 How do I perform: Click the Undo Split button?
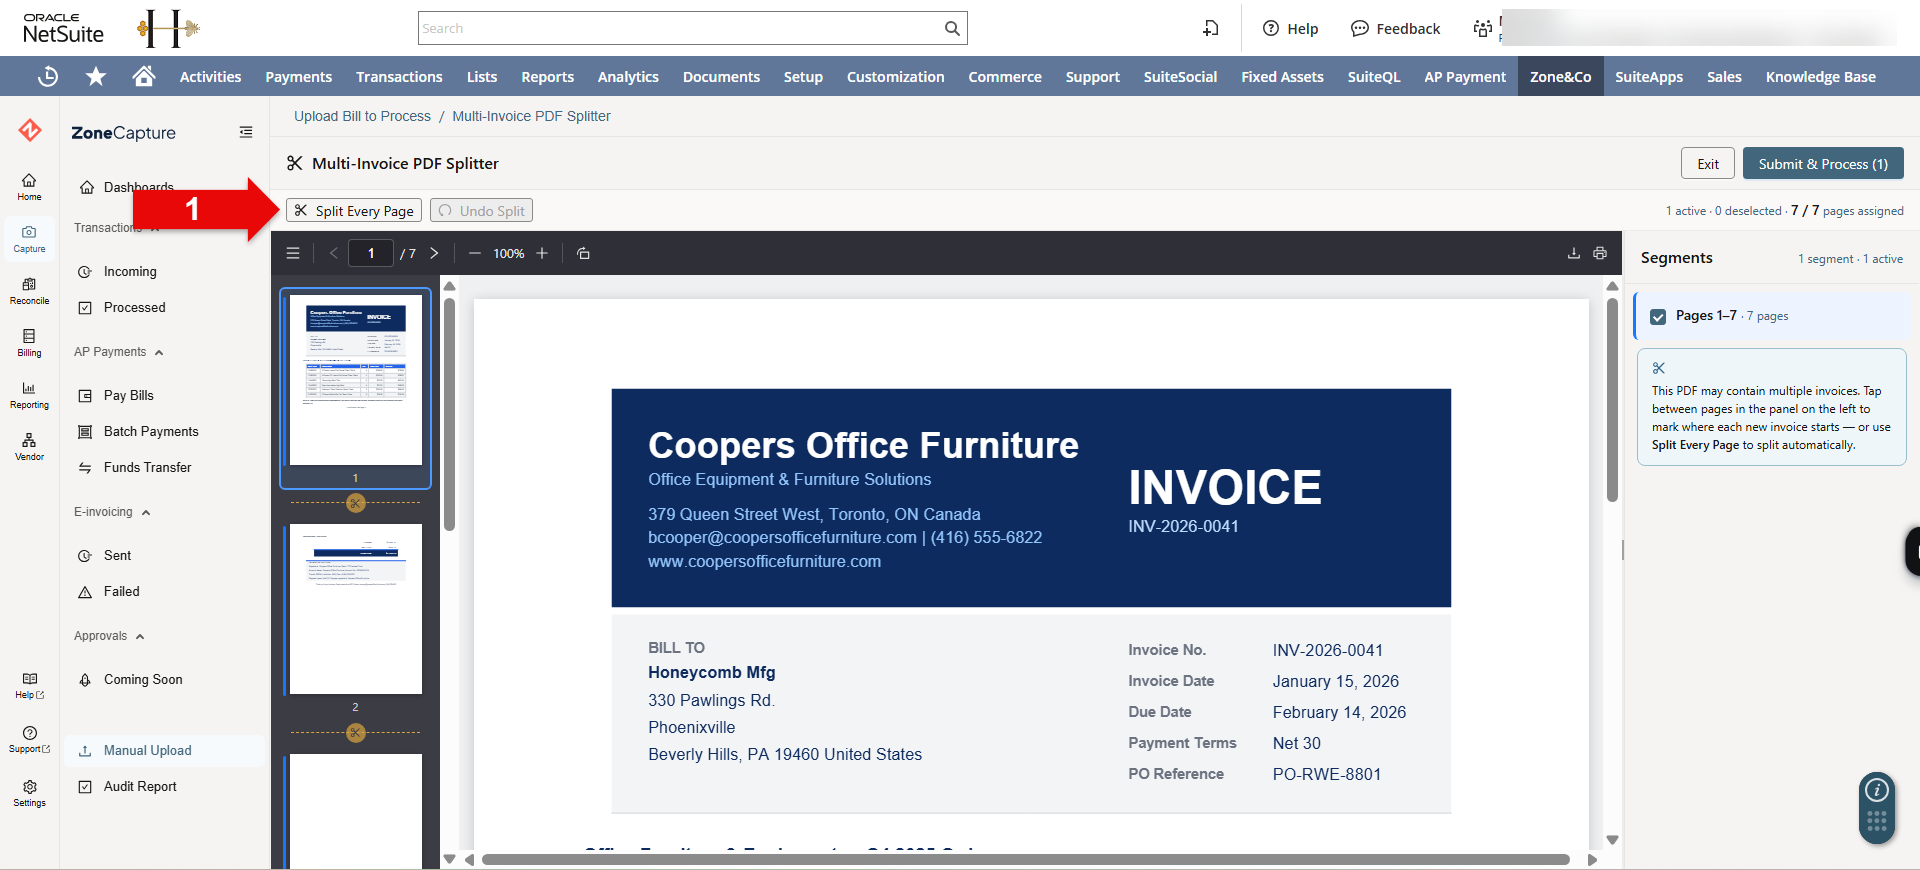pyautogui.click(x=481, y=211)
